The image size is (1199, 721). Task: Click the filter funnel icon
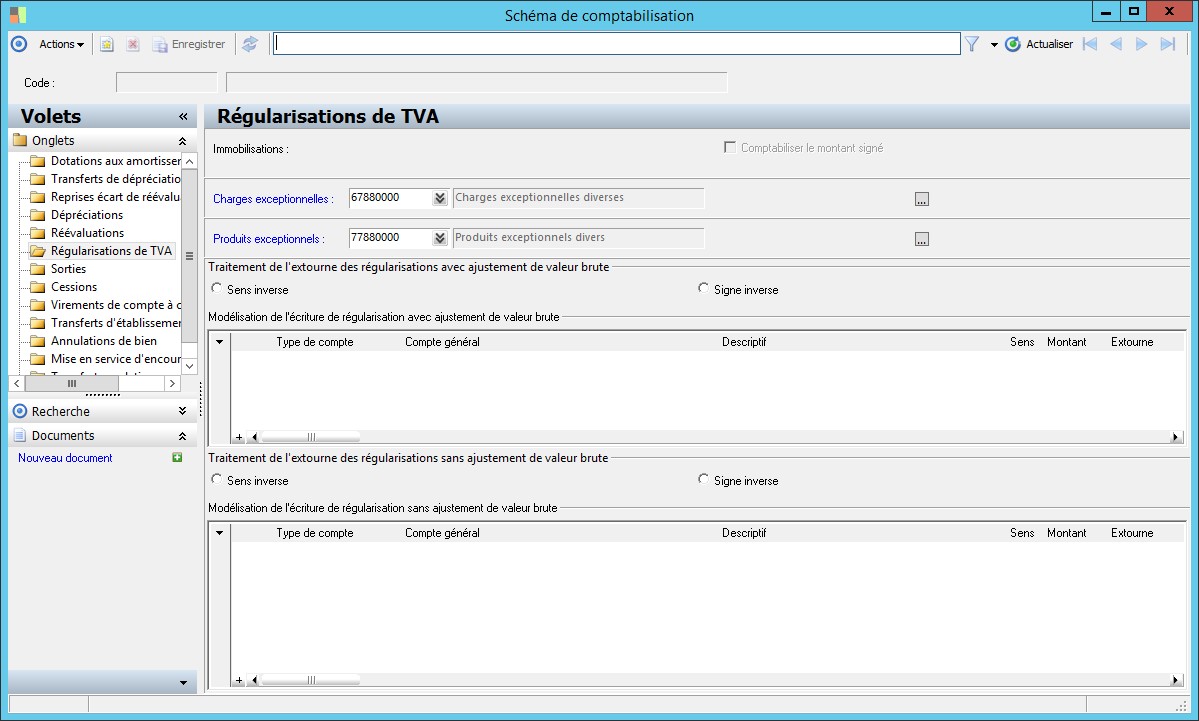pos(972,44)
